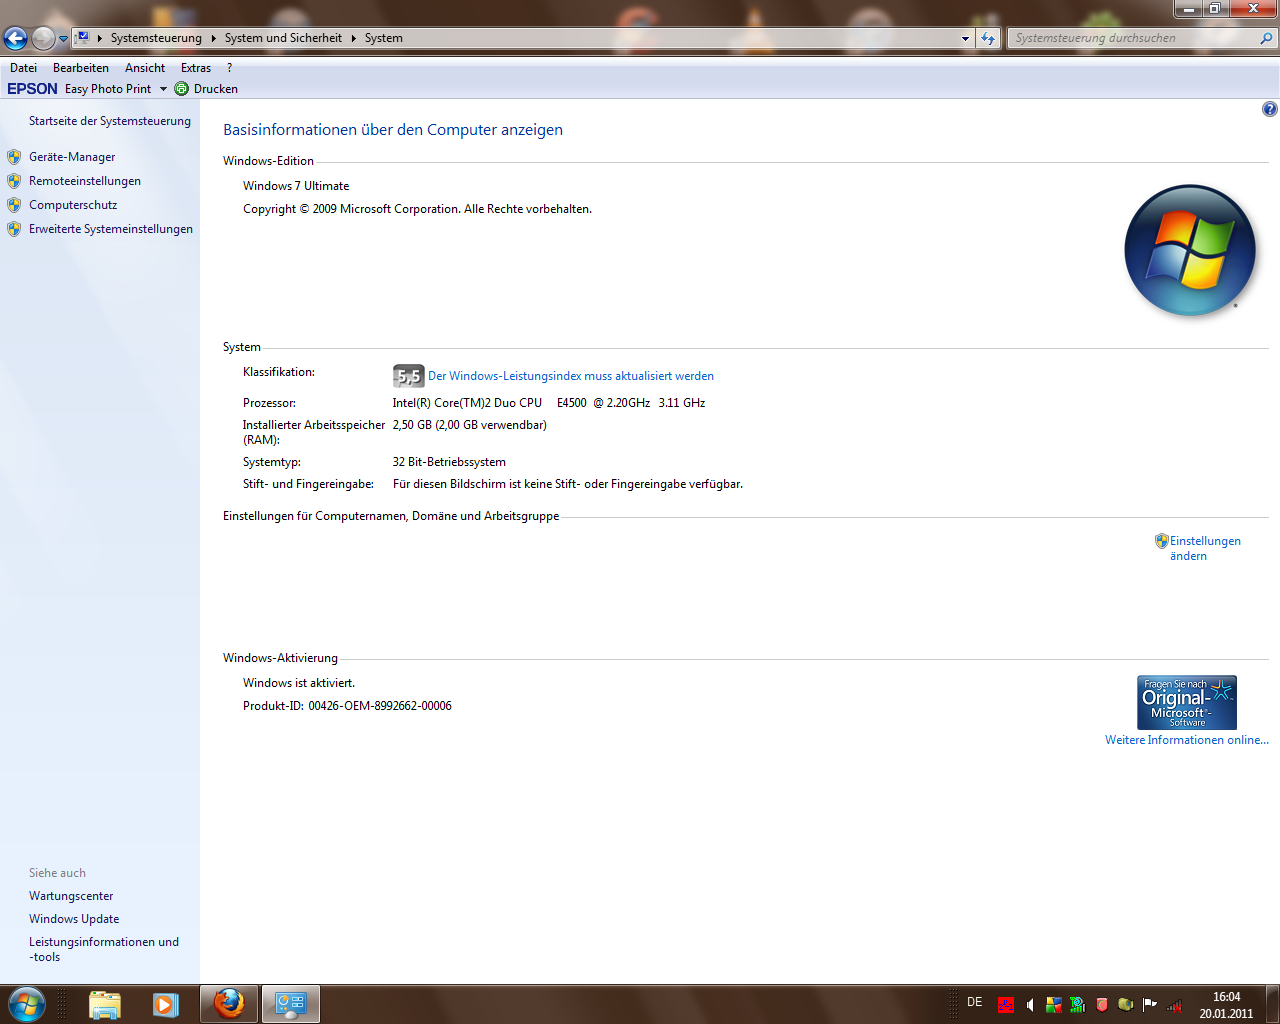Select Systemsteuerung in the breadcrumb path

click(156, 38)
